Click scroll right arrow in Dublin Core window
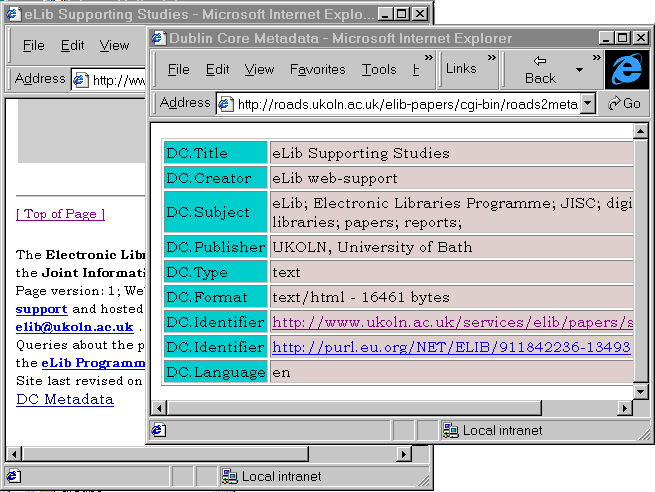This screenshot has height=492, width=655. [625, 408]
